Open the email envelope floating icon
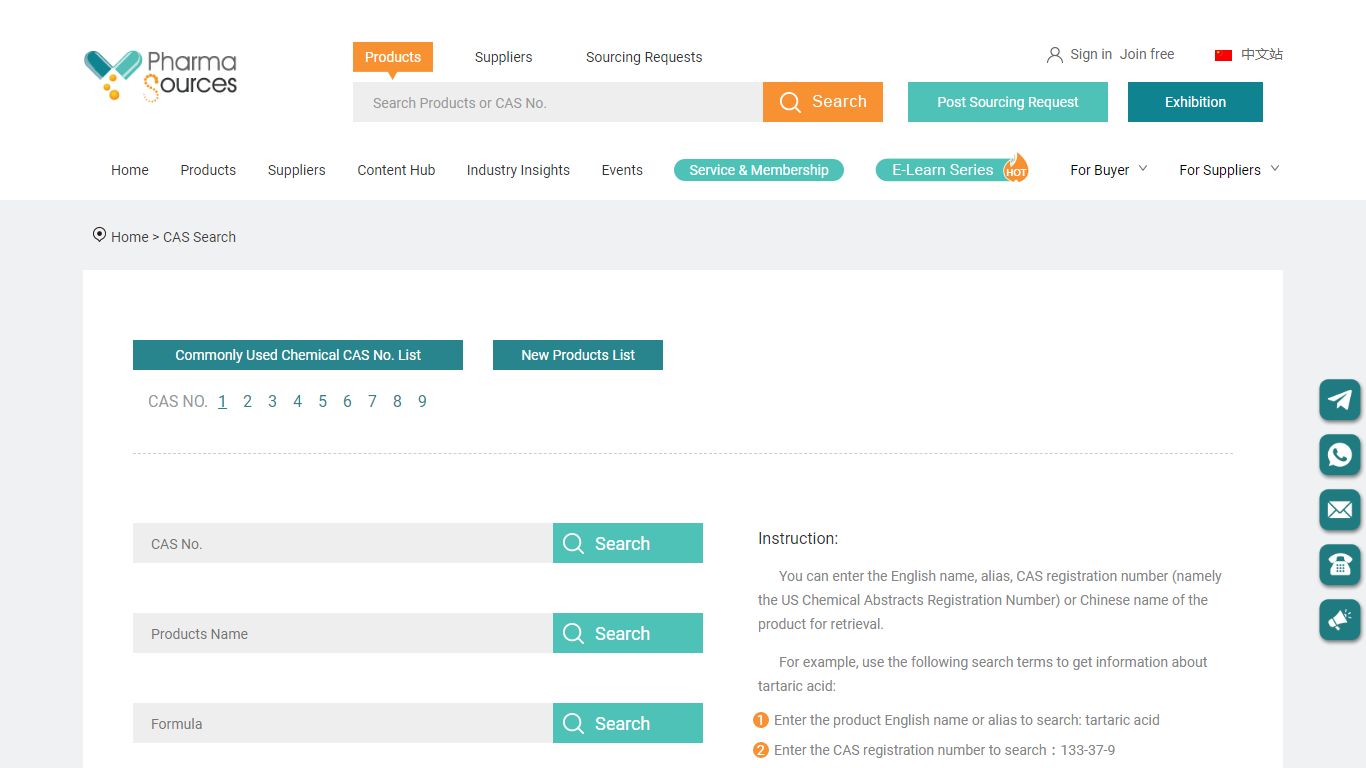The height and width of the screenshot is (768, 1366). point(1340,510)
